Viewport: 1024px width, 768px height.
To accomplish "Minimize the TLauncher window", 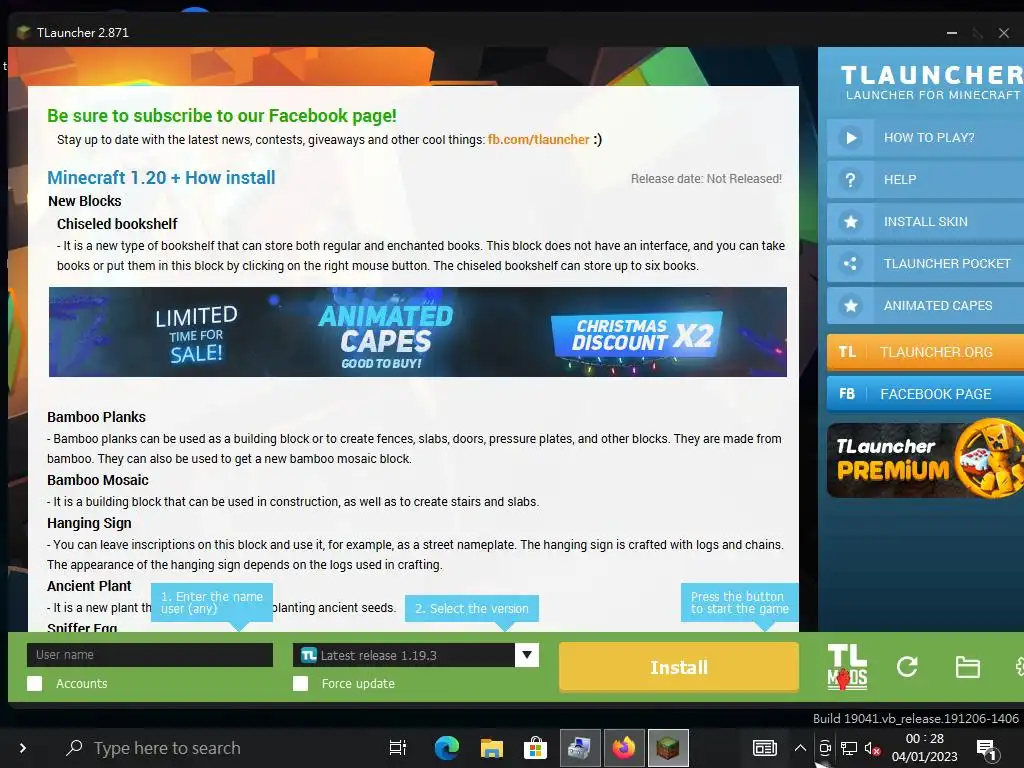I will click(952, 33).
